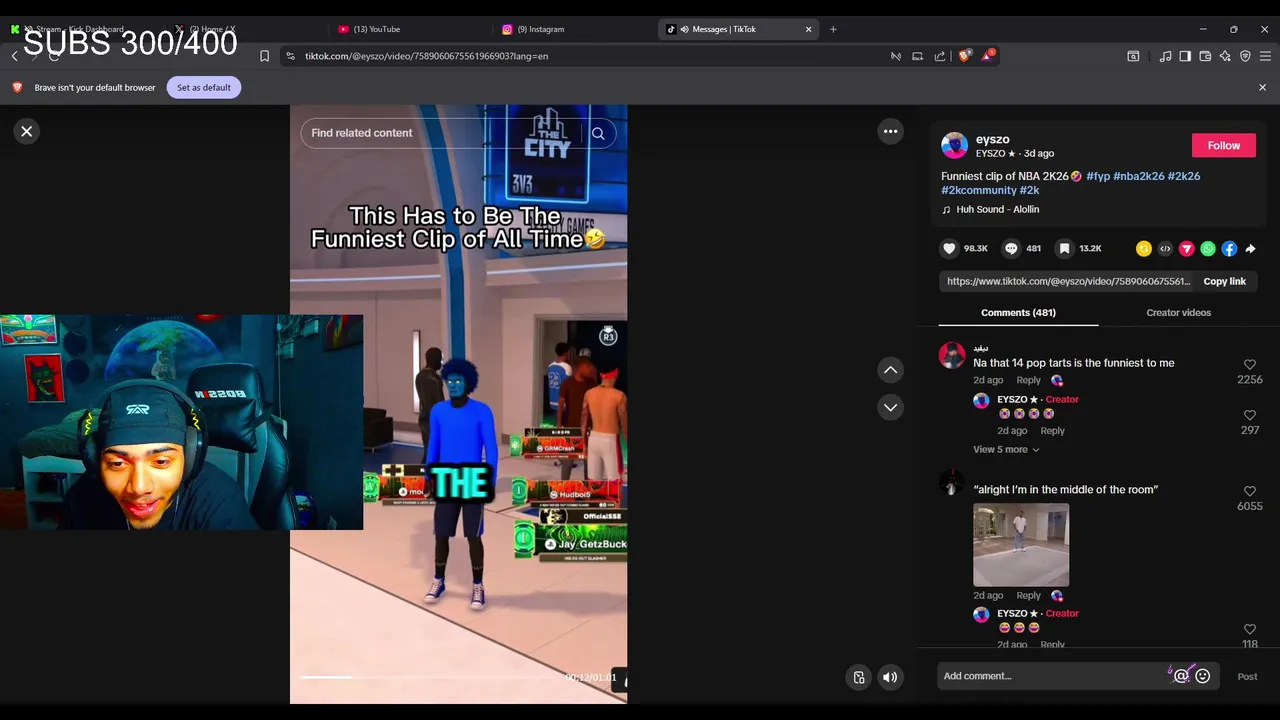The width and height of the screenshot is (1280, 720).
Task: Like EYSZO's reply with 297 likes
Action: click(1249, 415)
